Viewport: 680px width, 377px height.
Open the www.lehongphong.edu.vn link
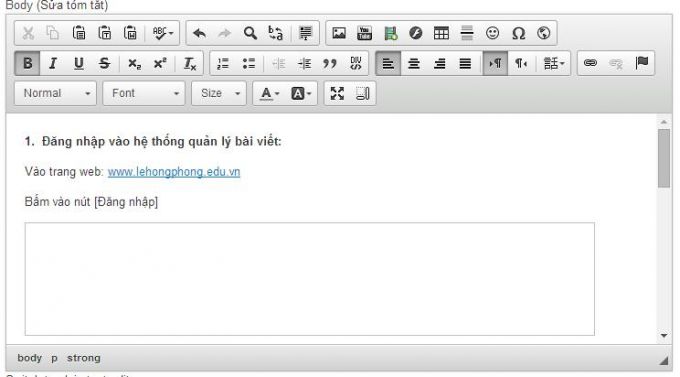click(174, 172)
